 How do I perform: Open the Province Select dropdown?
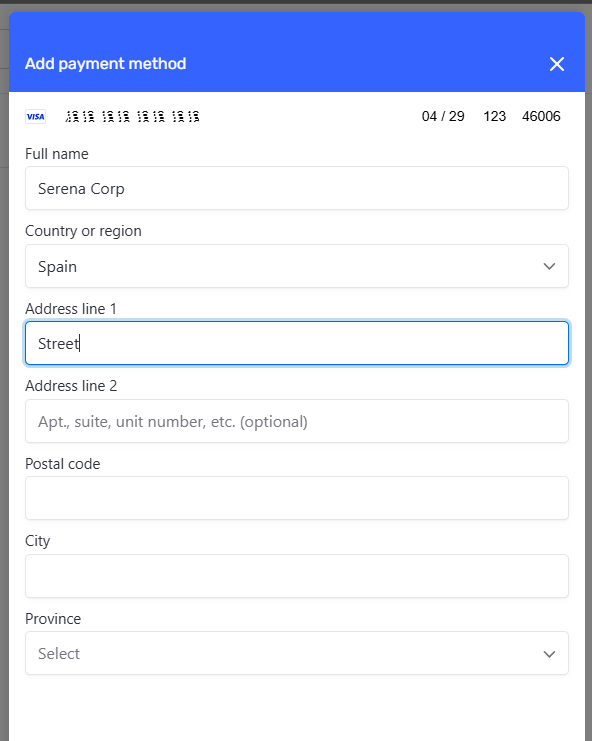[297, 653]
